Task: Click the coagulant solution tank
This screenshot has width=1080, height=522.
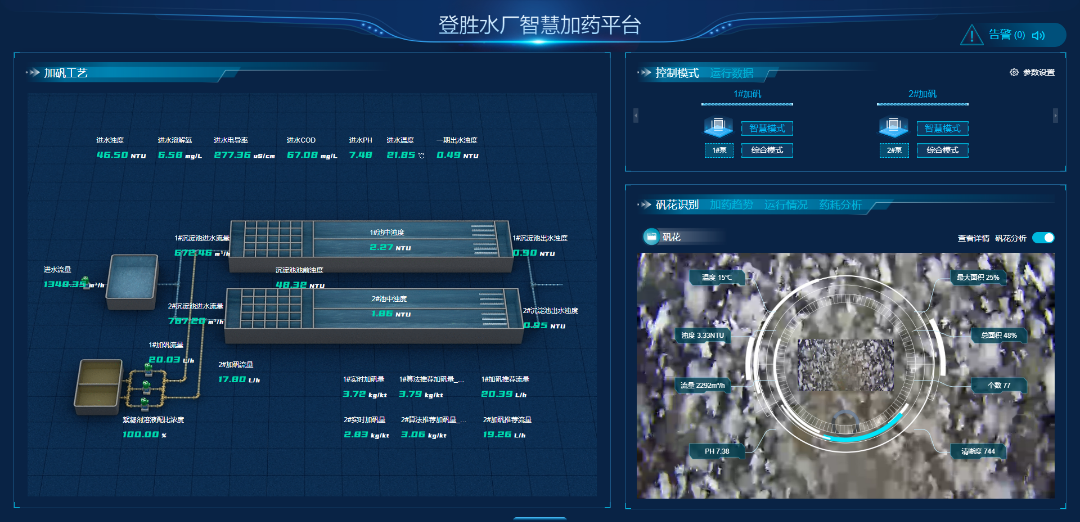Action: 98,386
